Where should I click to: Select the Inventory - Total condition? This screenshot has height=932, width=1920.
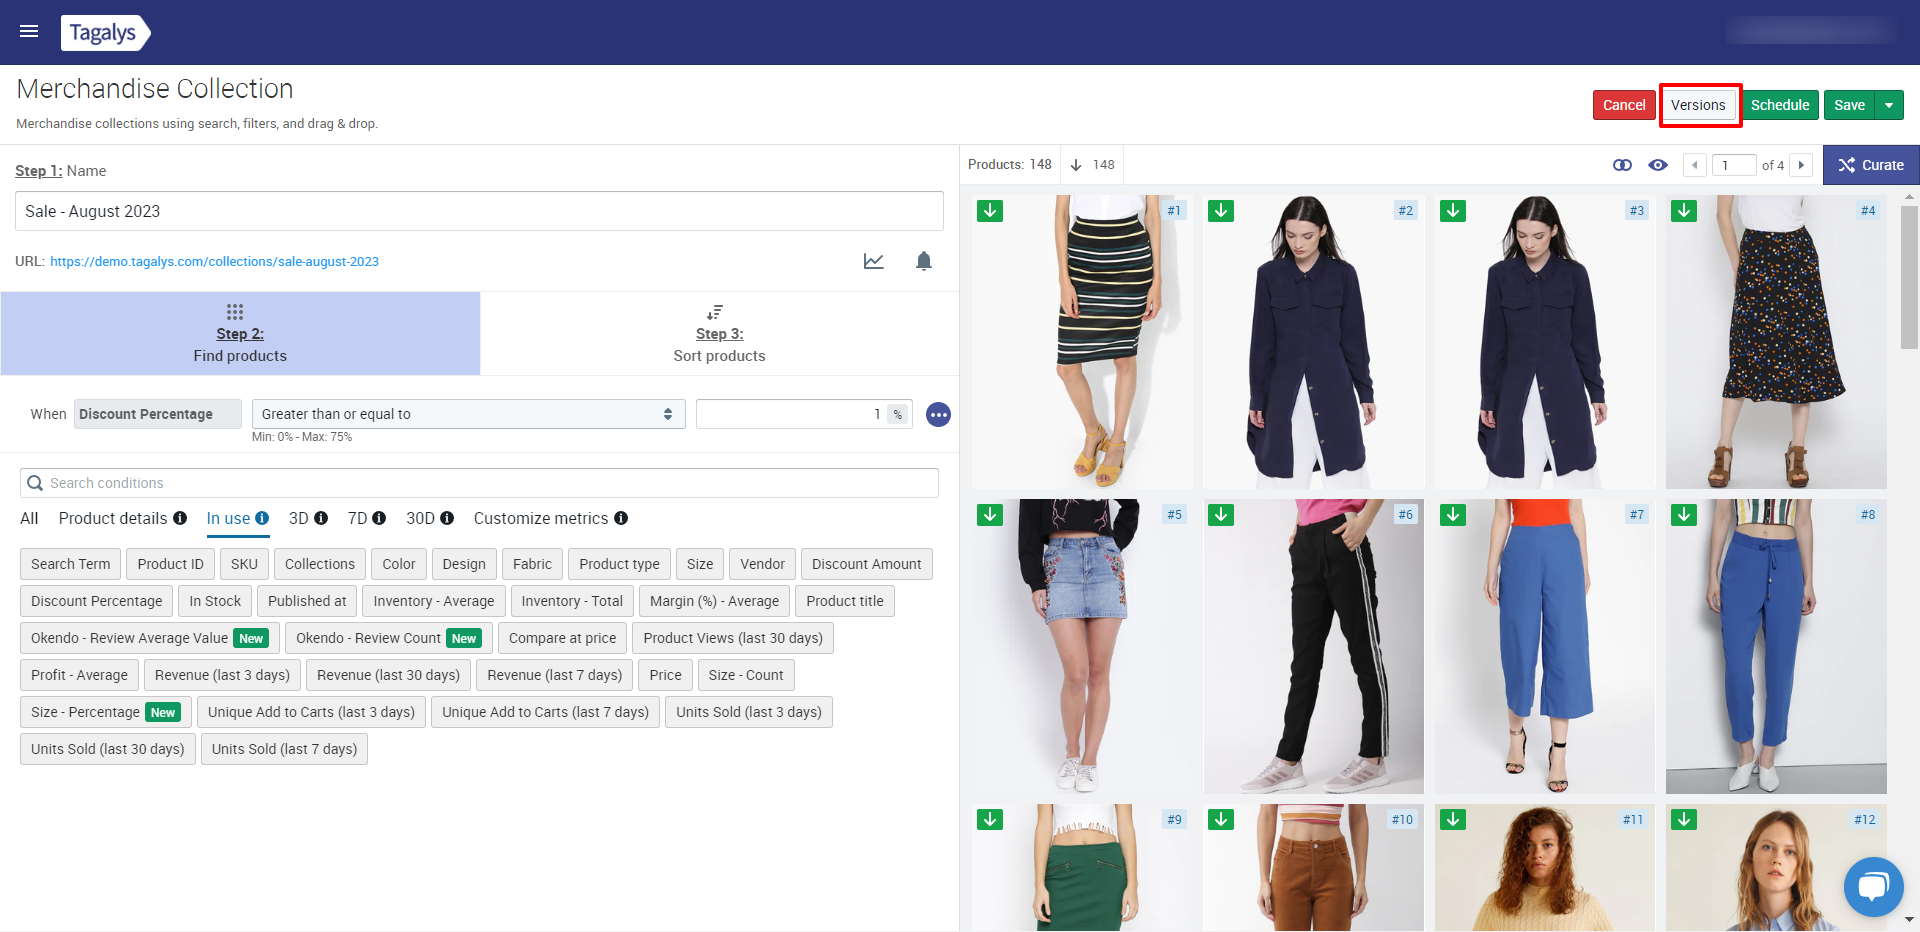(572, 601)
